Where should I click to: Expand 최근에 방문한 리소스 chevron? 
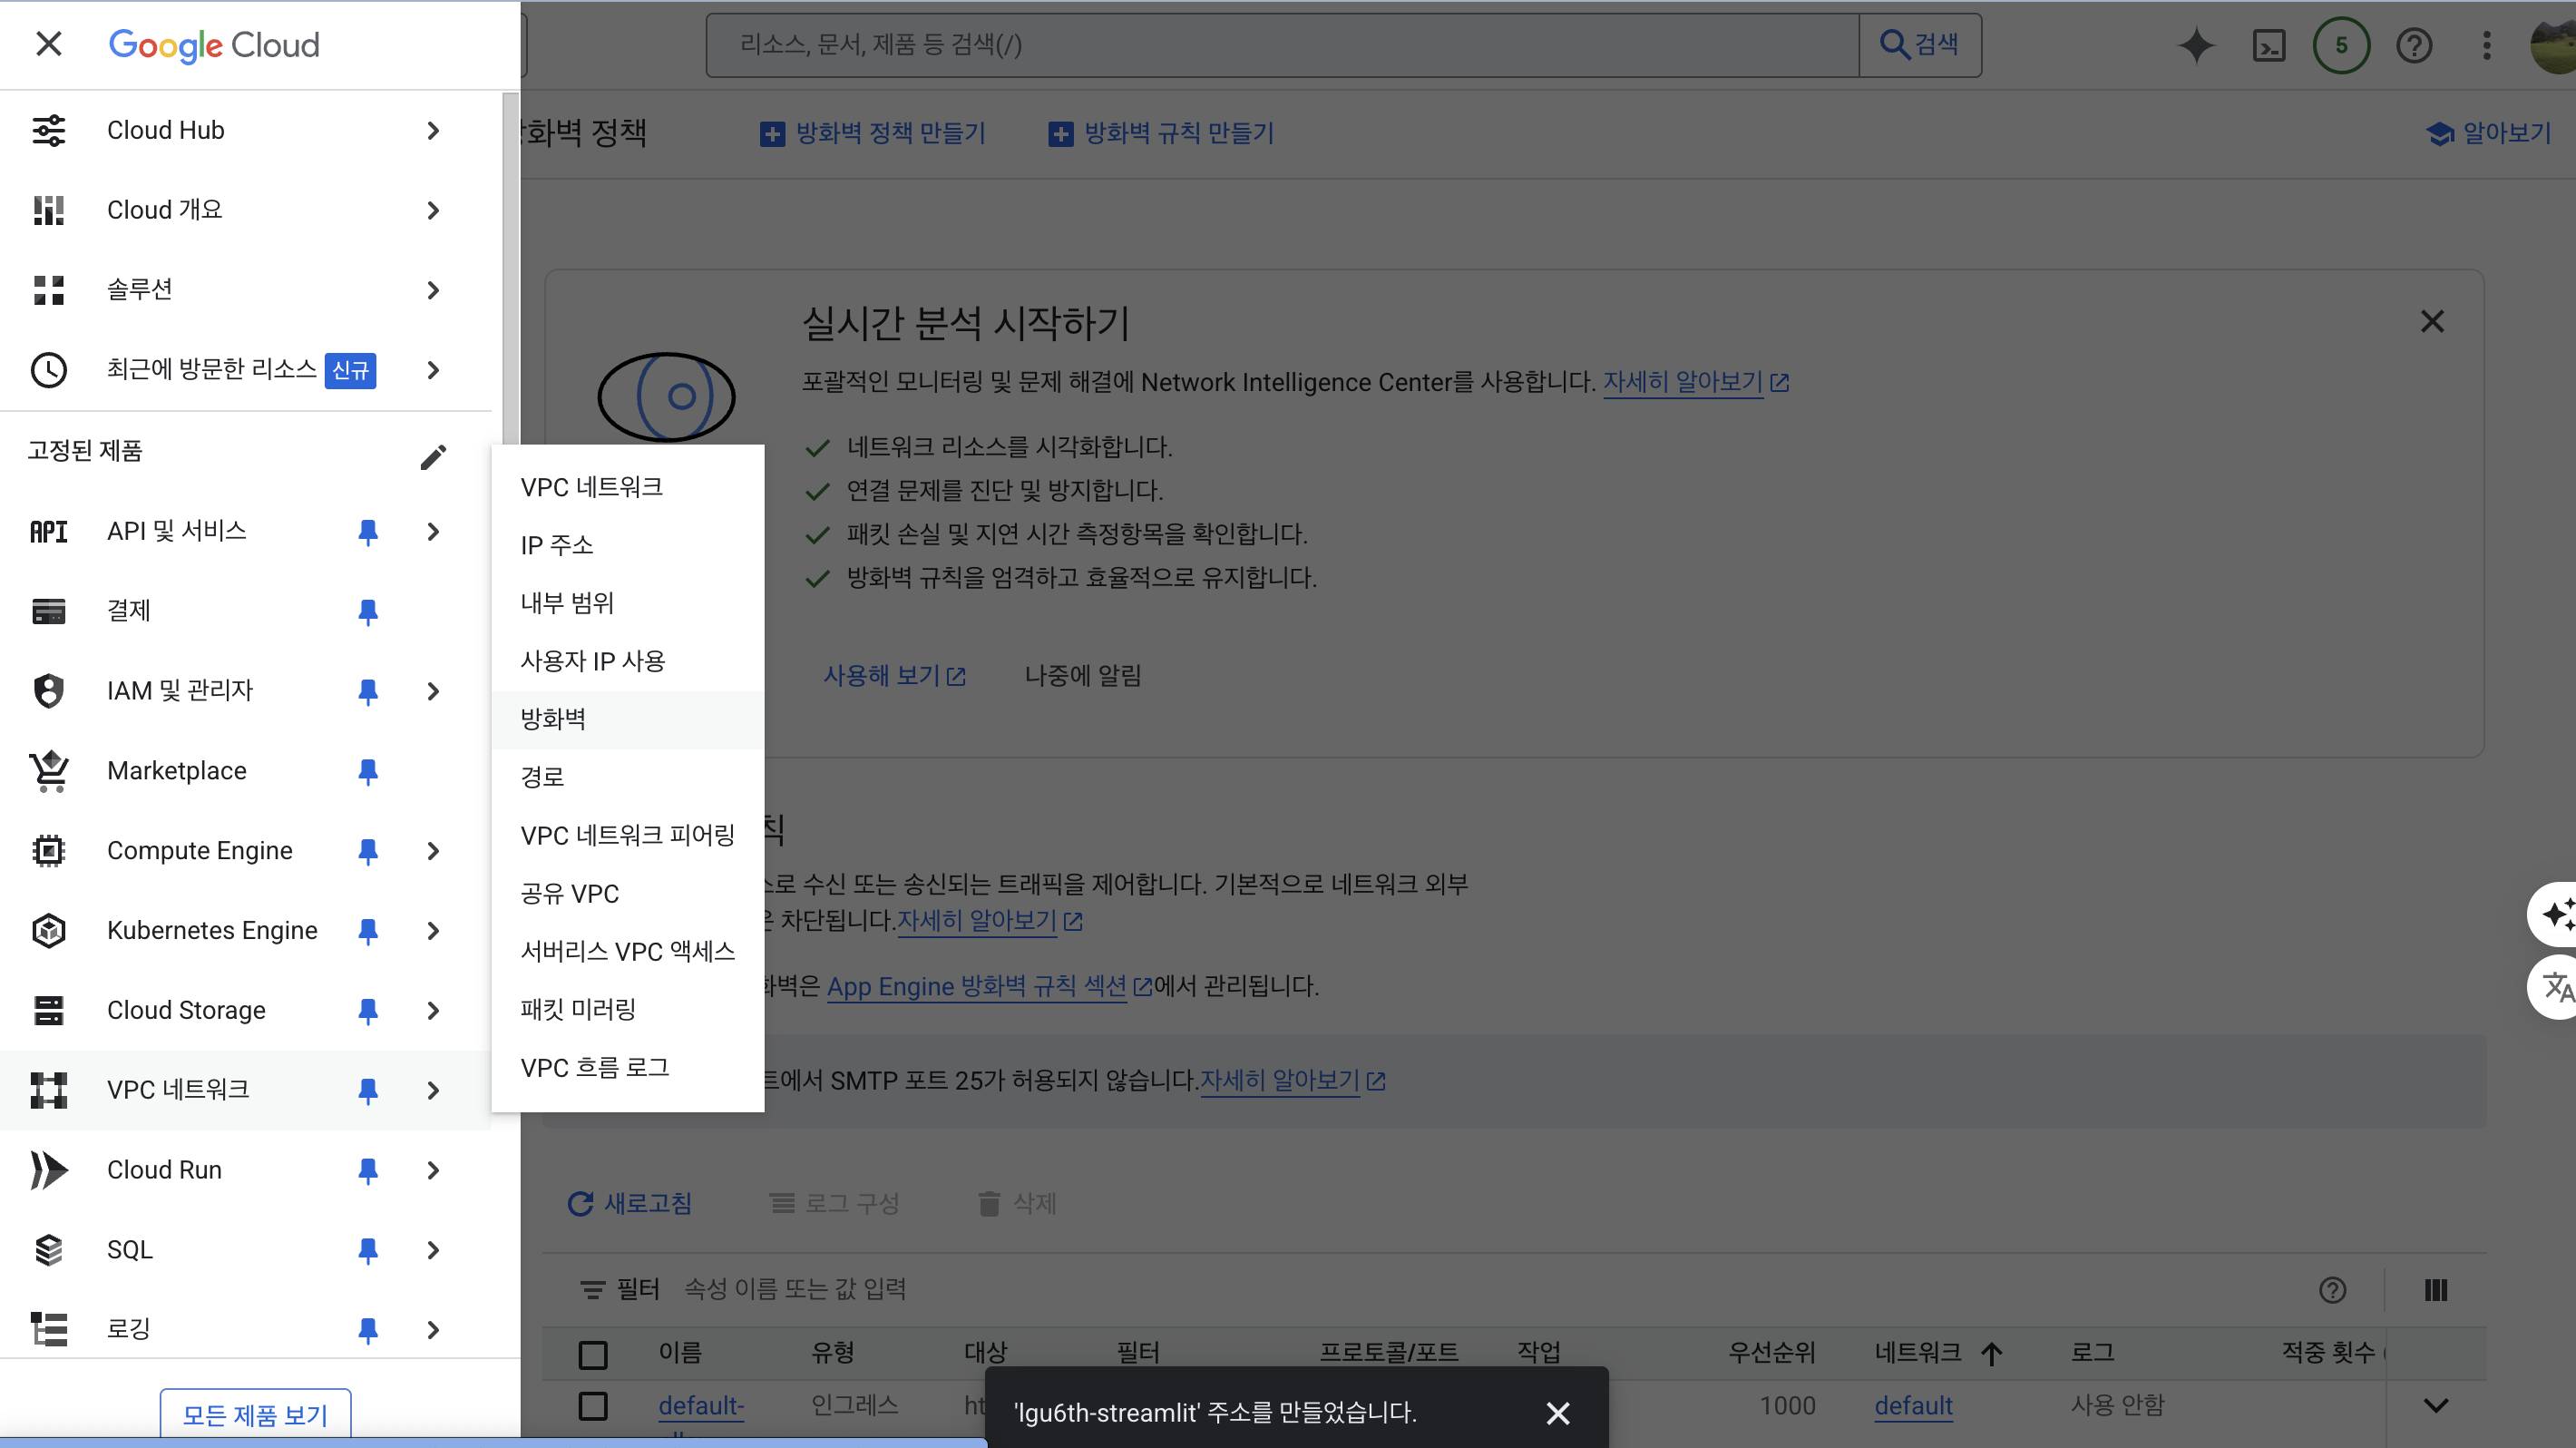pyautogui.click(x=433, y=370)
